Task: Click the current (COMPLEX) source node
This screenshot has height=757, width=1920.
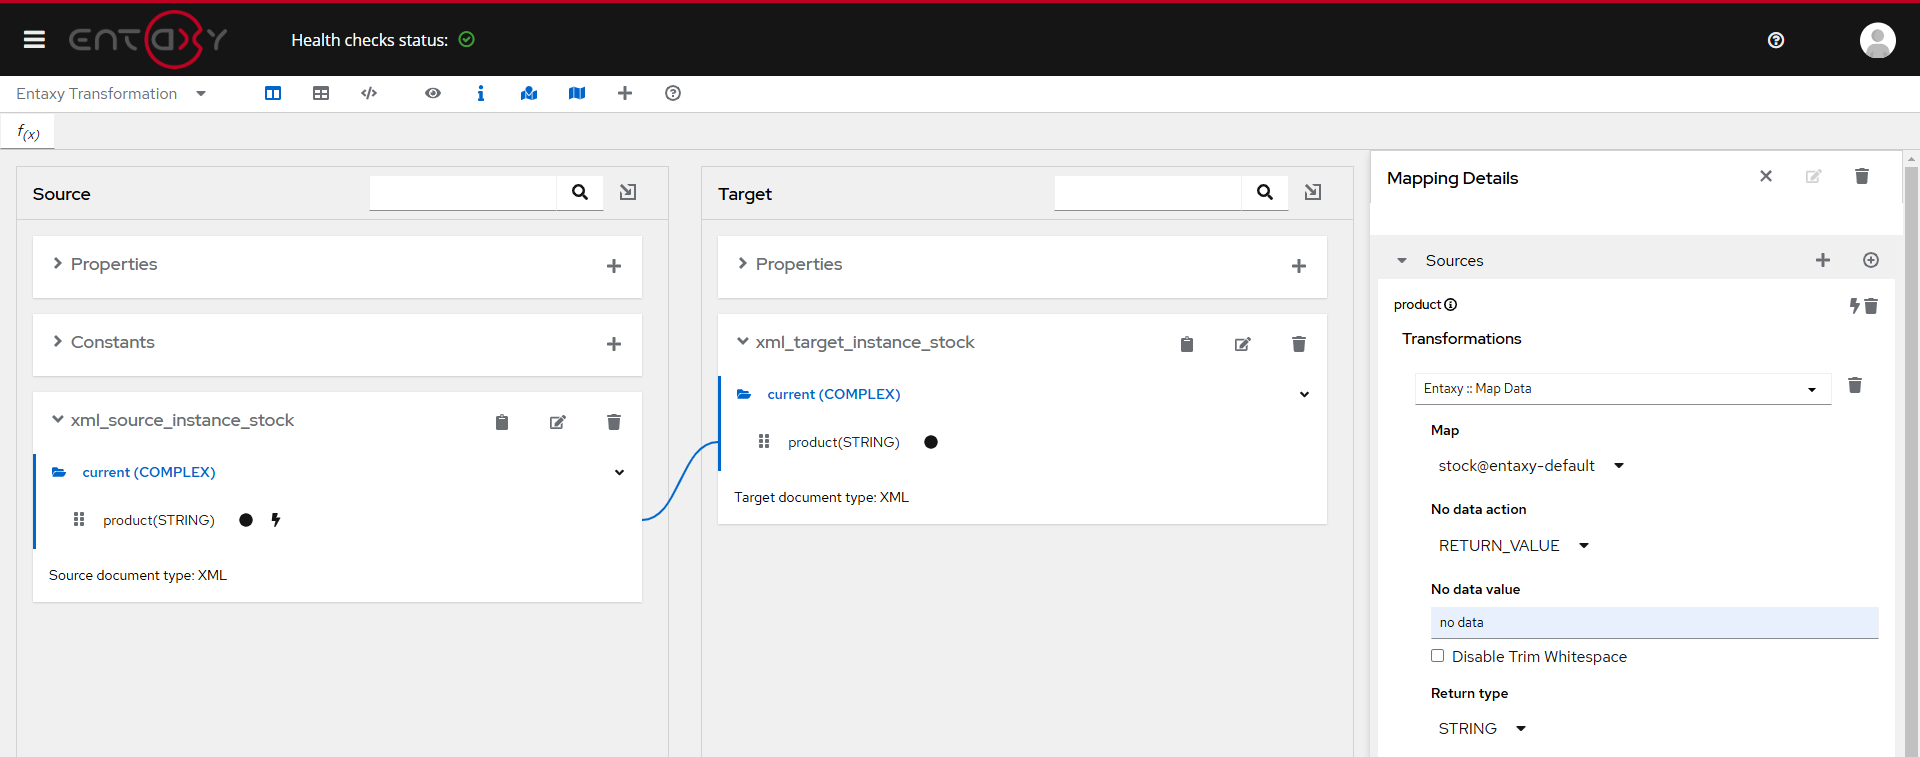Action: (149, 472)
